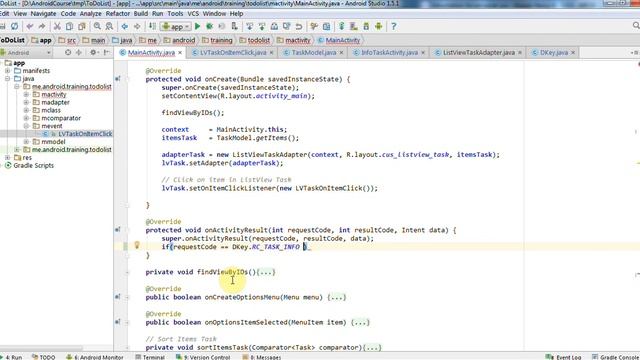Expand folded onCreateOptionsMenu method body
The image size is (640, 360).
coord(337,297)
